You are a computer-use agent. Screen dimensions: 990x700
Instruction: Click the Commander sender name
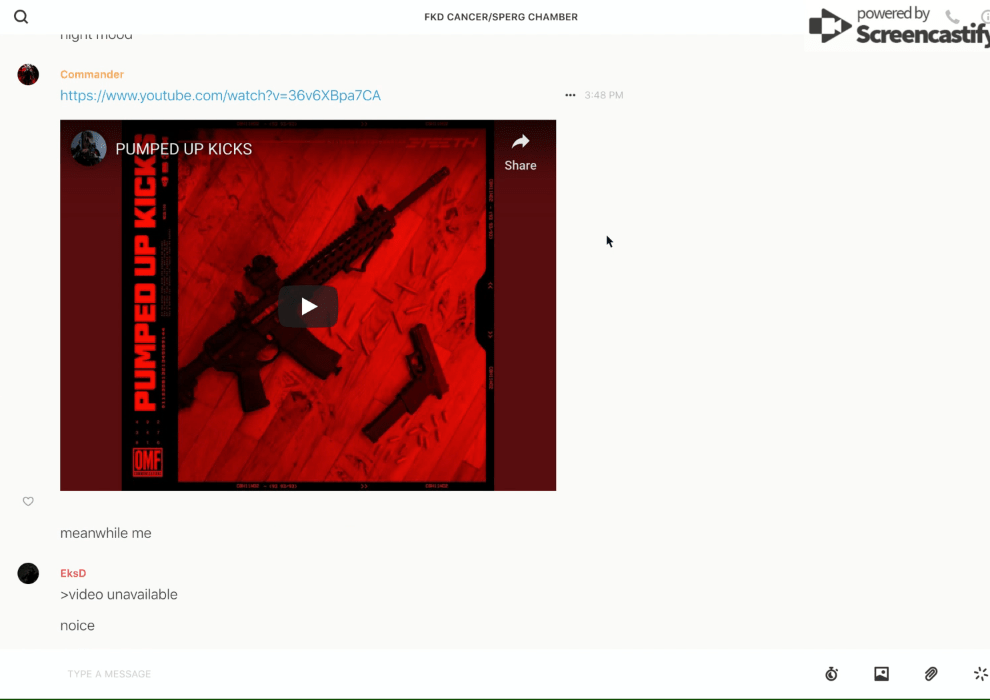click(92, 75)
